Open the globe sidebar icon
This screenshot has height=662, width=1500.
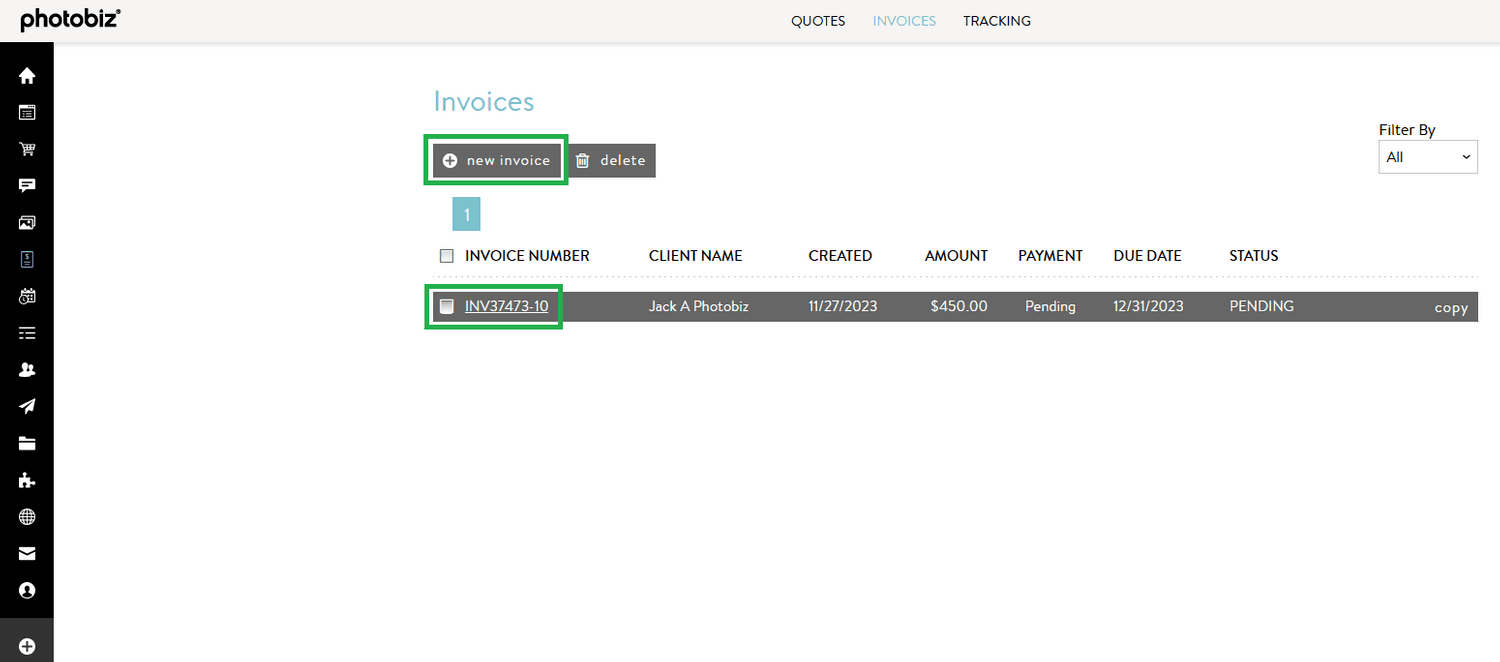click(x=27, y=517)
